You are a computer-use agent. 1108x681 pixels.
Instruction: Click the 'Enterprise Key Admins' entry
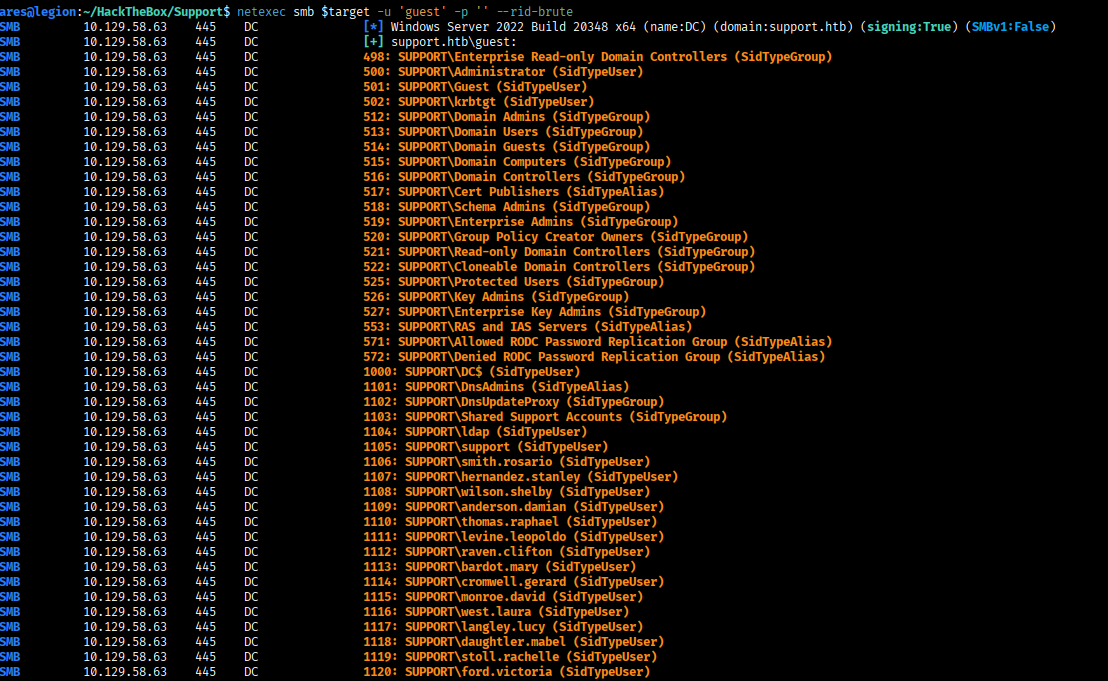[535, 312]
